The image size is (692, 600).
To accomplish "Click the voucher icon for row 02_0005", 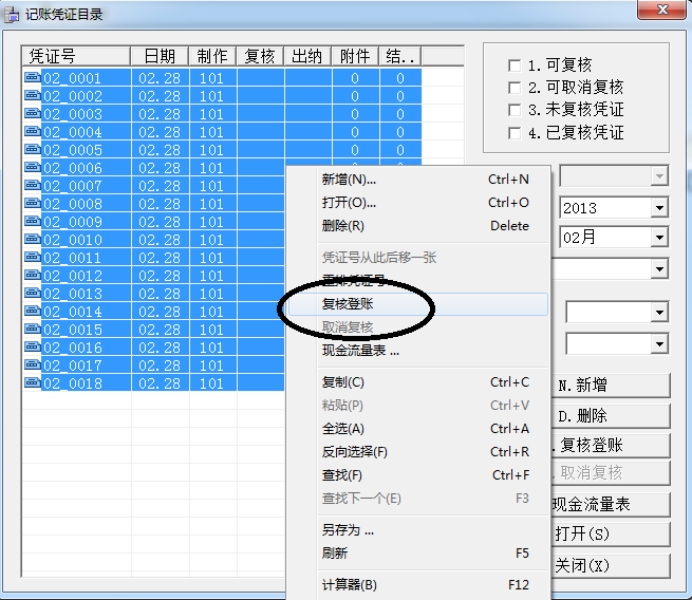I will pos(32,150).
